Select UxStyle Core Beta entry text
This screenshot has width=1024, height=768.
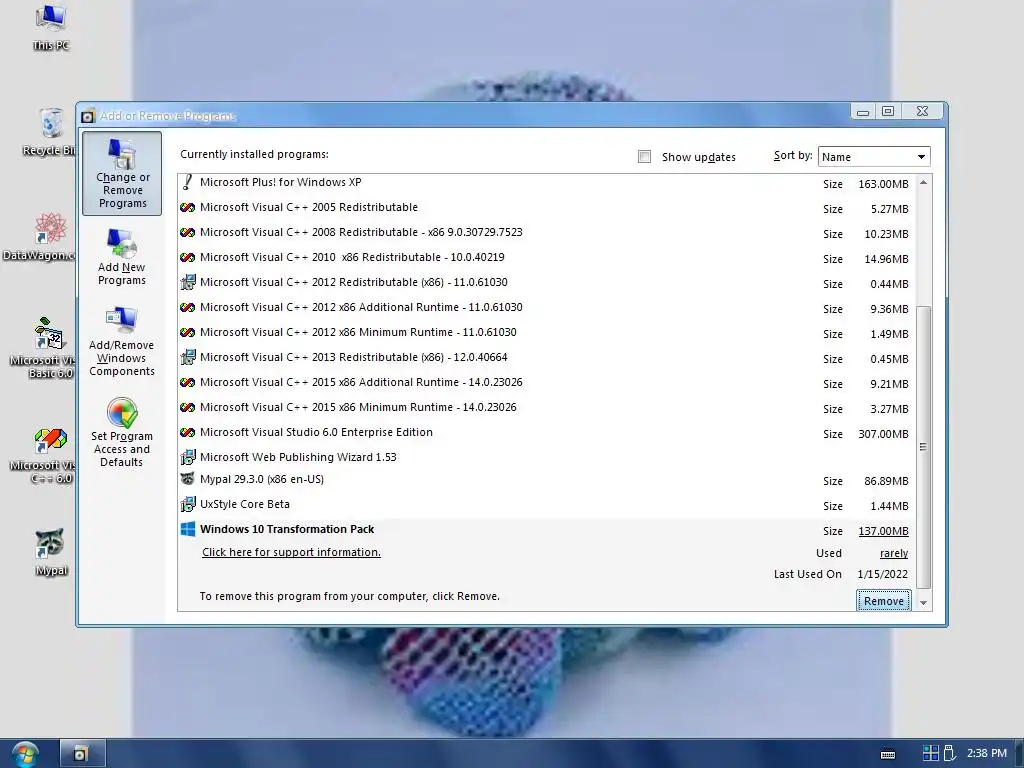pyautogui.click(x=245, y=504)
